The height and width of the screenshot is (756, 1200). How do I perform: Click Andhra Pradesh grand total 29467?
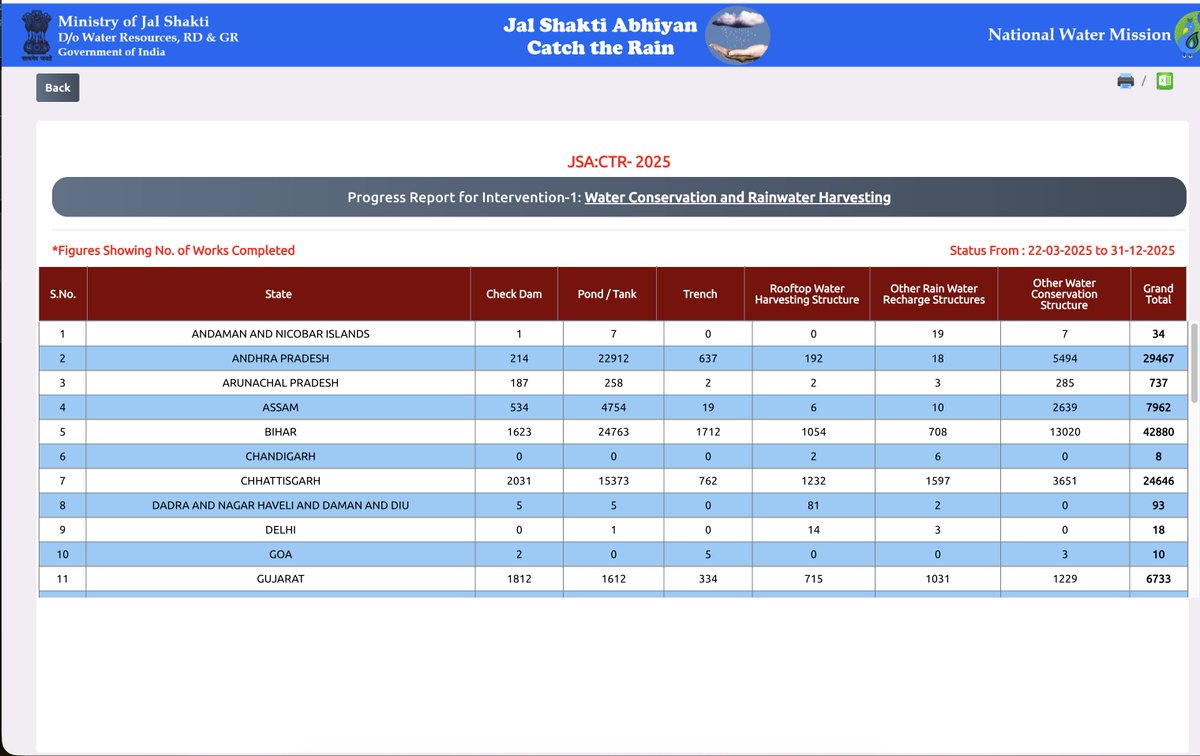coord(1158,358)
